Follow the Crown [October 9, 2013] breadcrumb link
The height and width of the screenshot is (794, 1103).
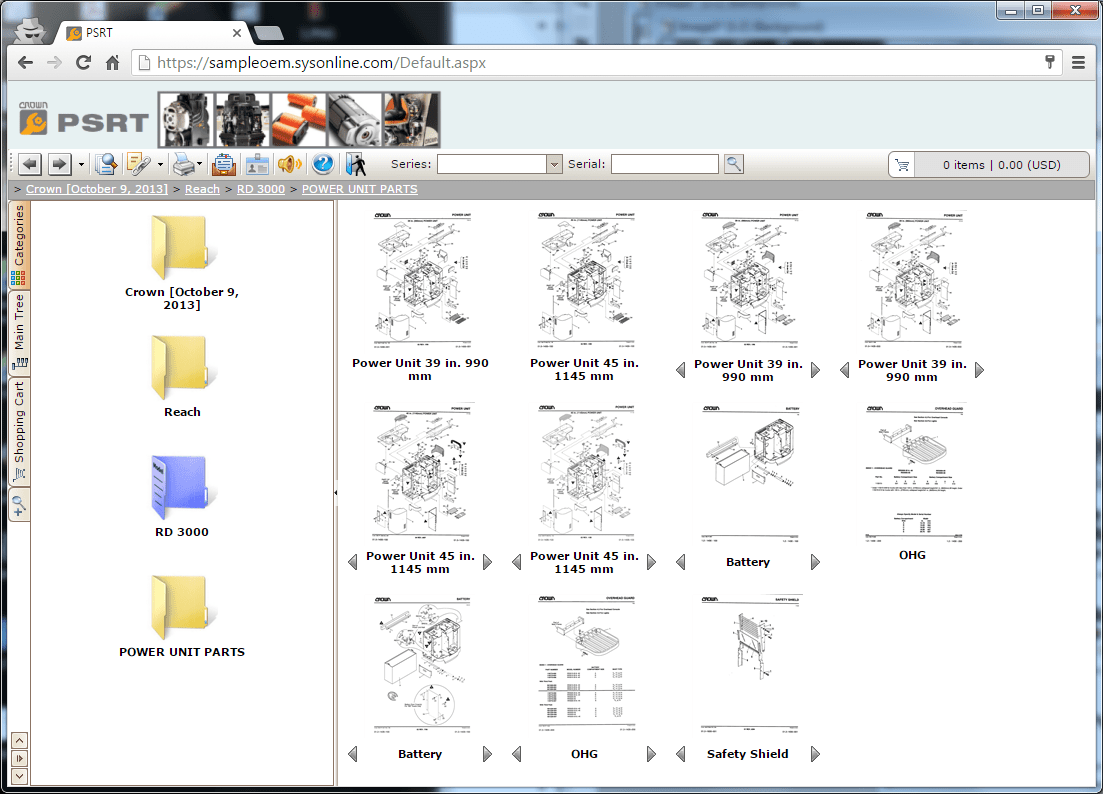click(97, 189)
